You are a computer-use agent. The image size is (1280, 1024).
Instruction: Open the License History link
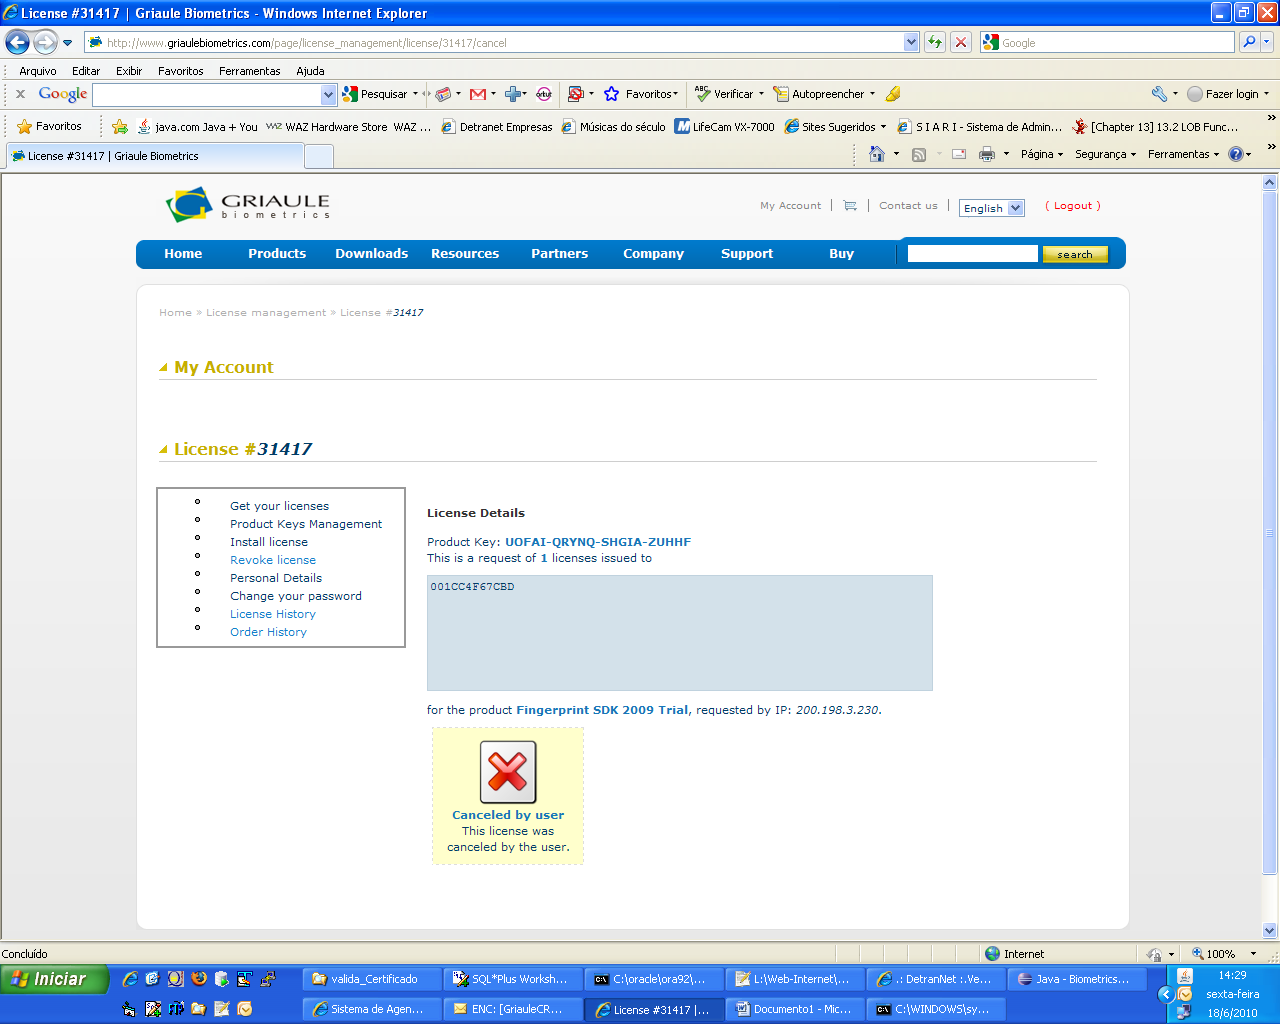pos(273,614)
